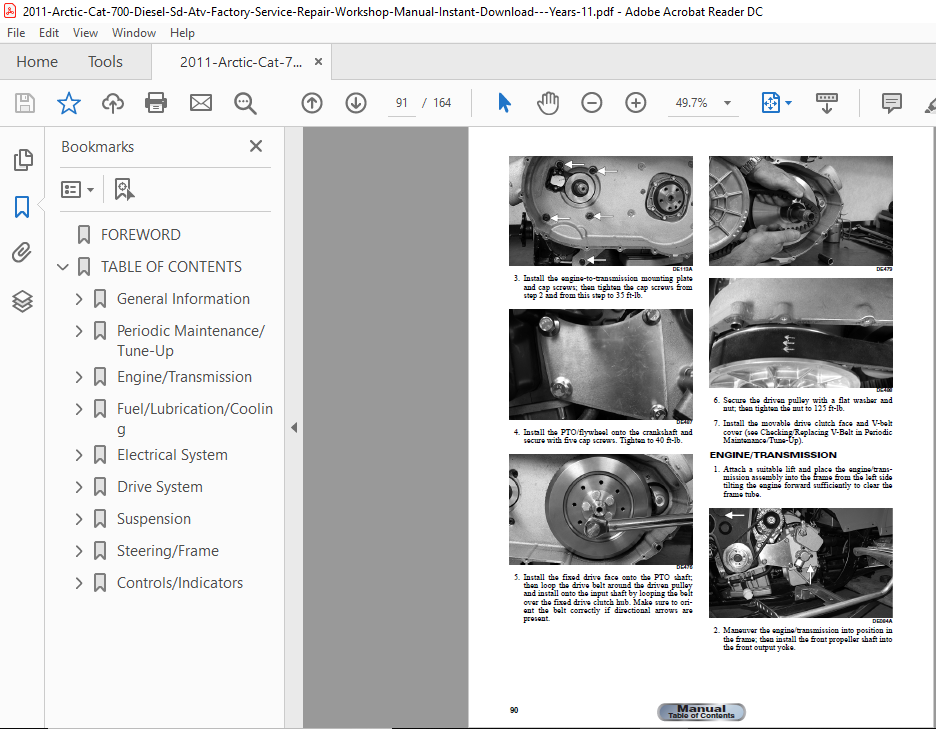
Task: Open the zoom percentage dropdown
Action: [727, 103]
